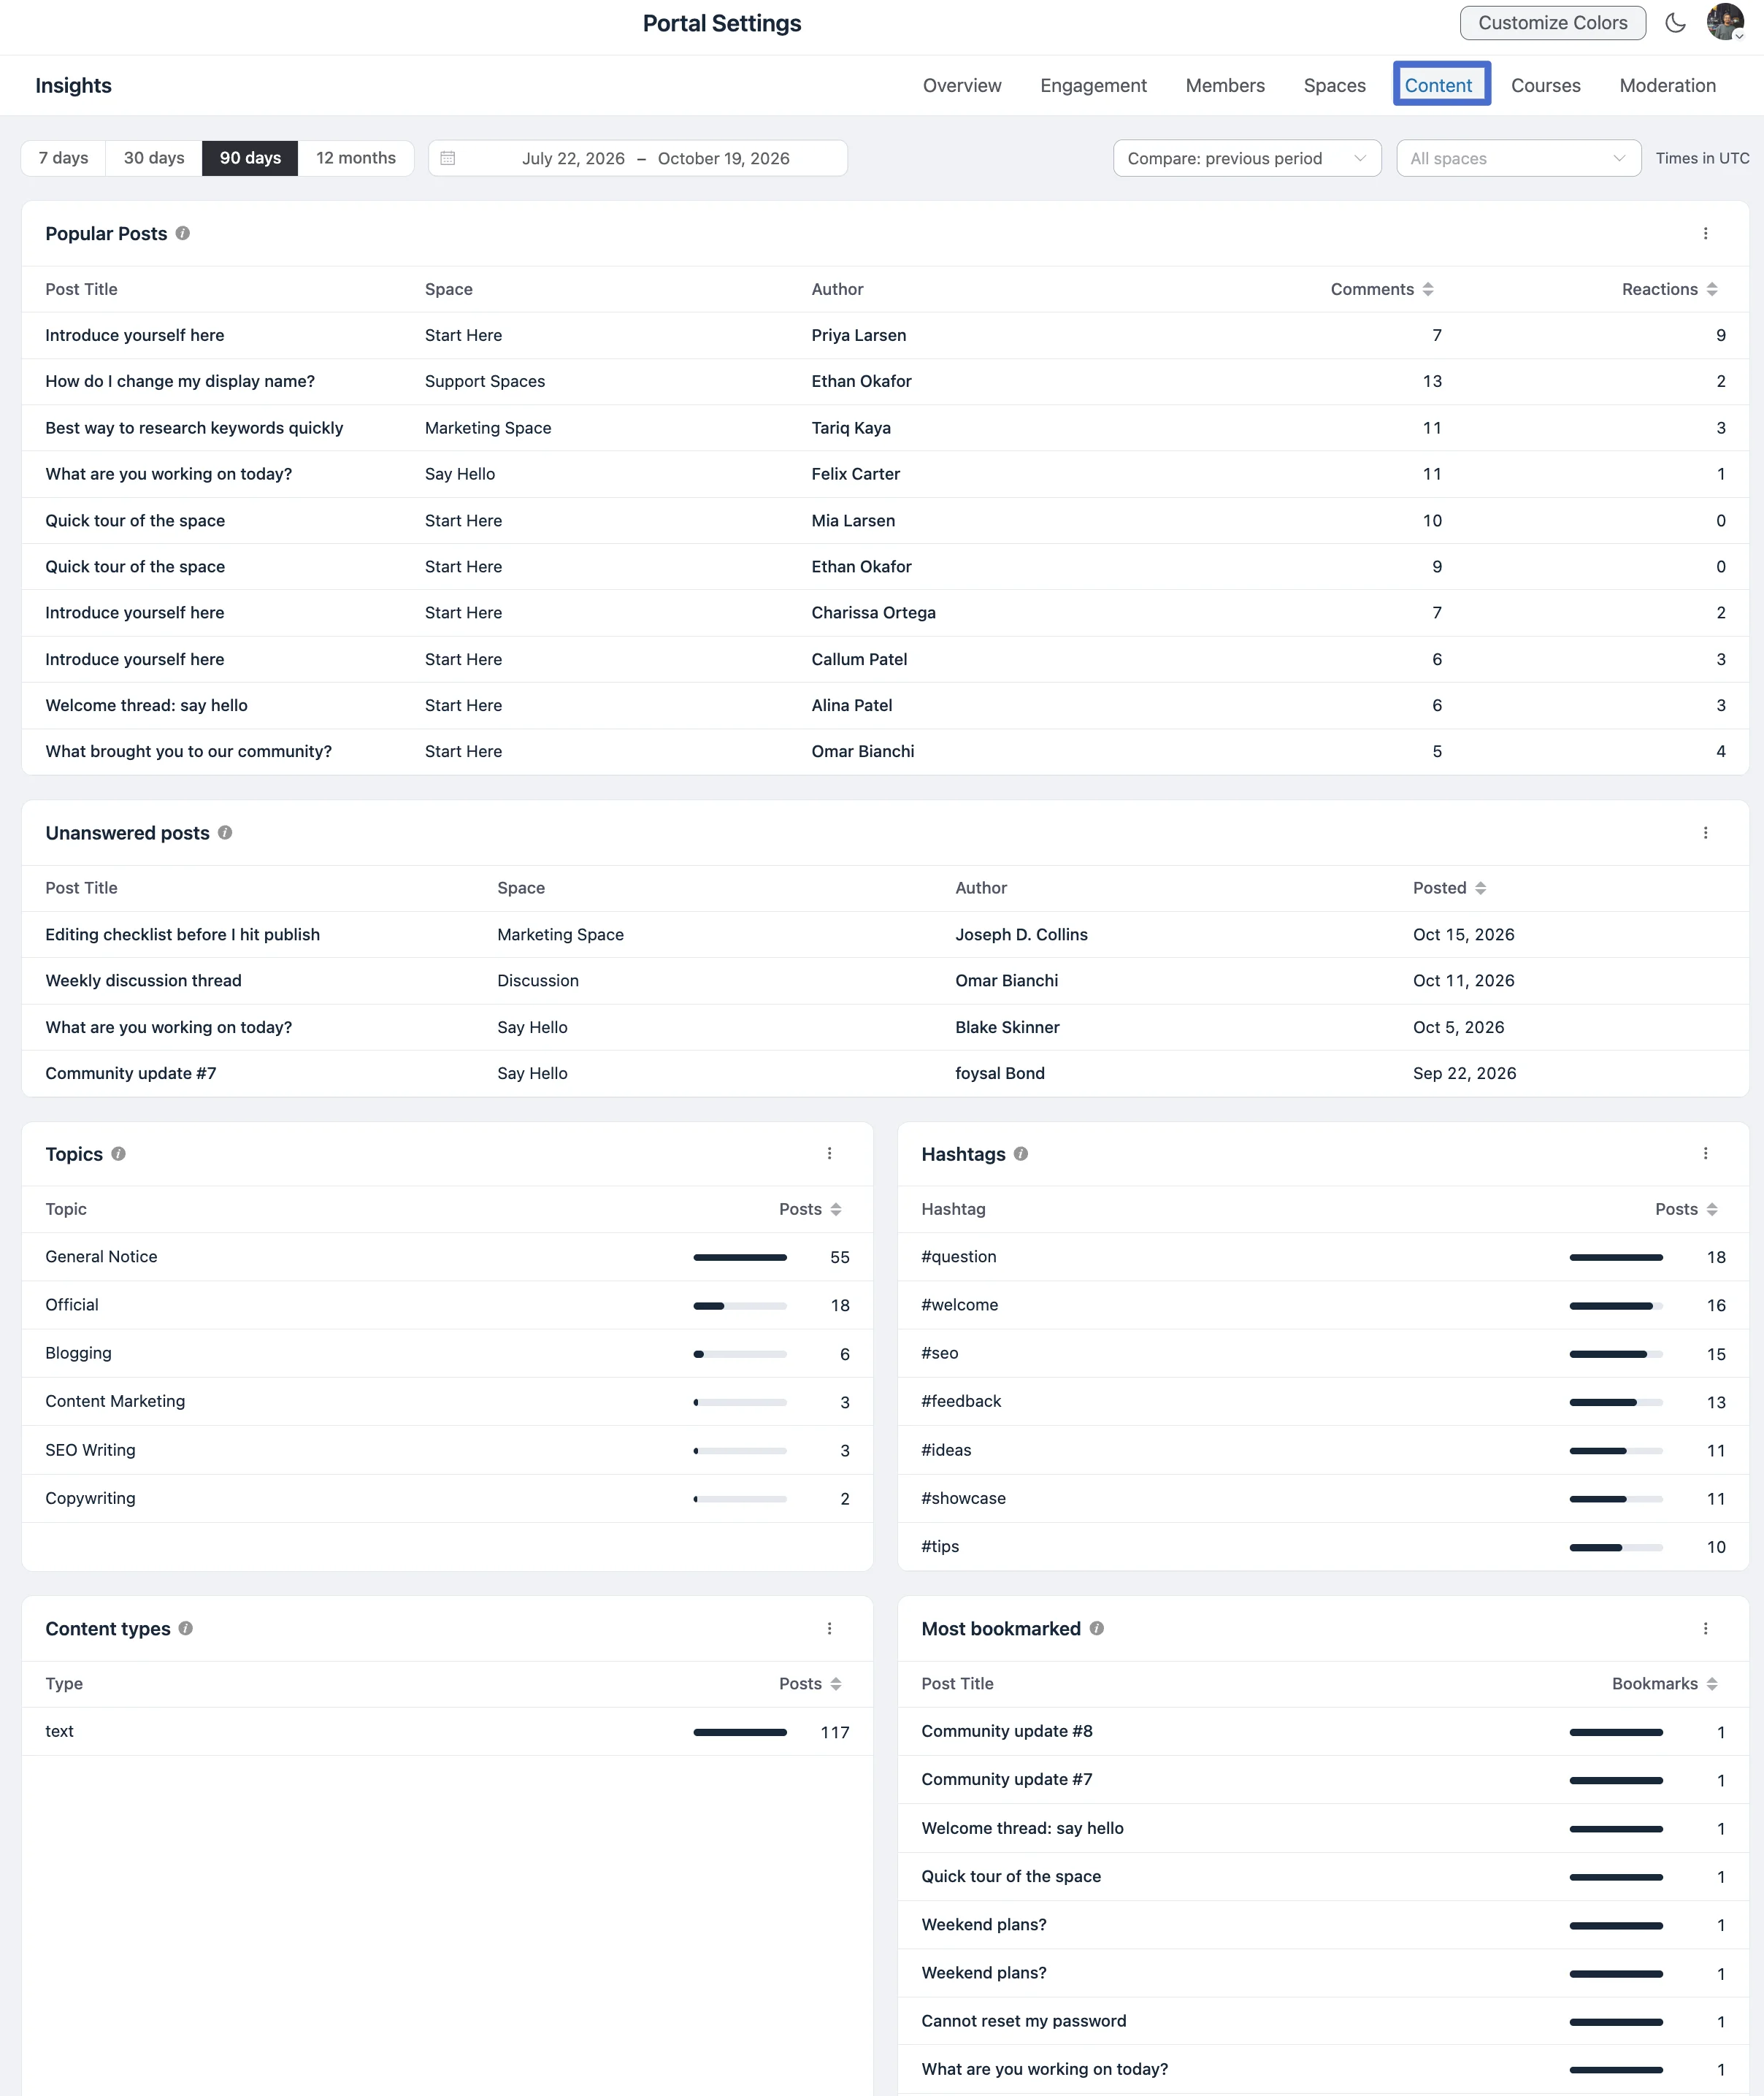Viewport: 1764px width, 2096px height.
Task: Click the Insights heading
Action: [73, 85]
